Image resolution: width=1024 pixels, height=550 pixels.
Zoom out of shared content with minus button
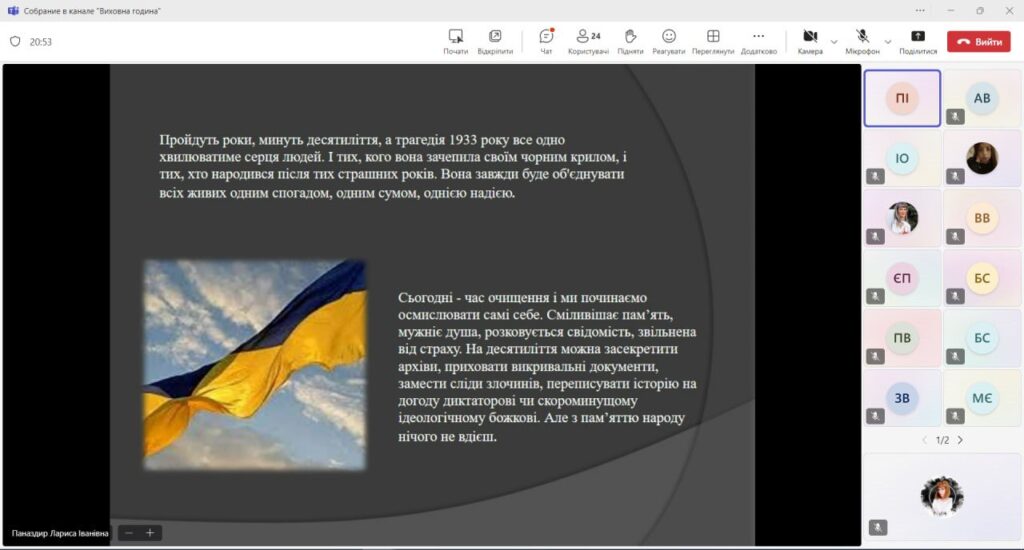(x=129, y=533)
